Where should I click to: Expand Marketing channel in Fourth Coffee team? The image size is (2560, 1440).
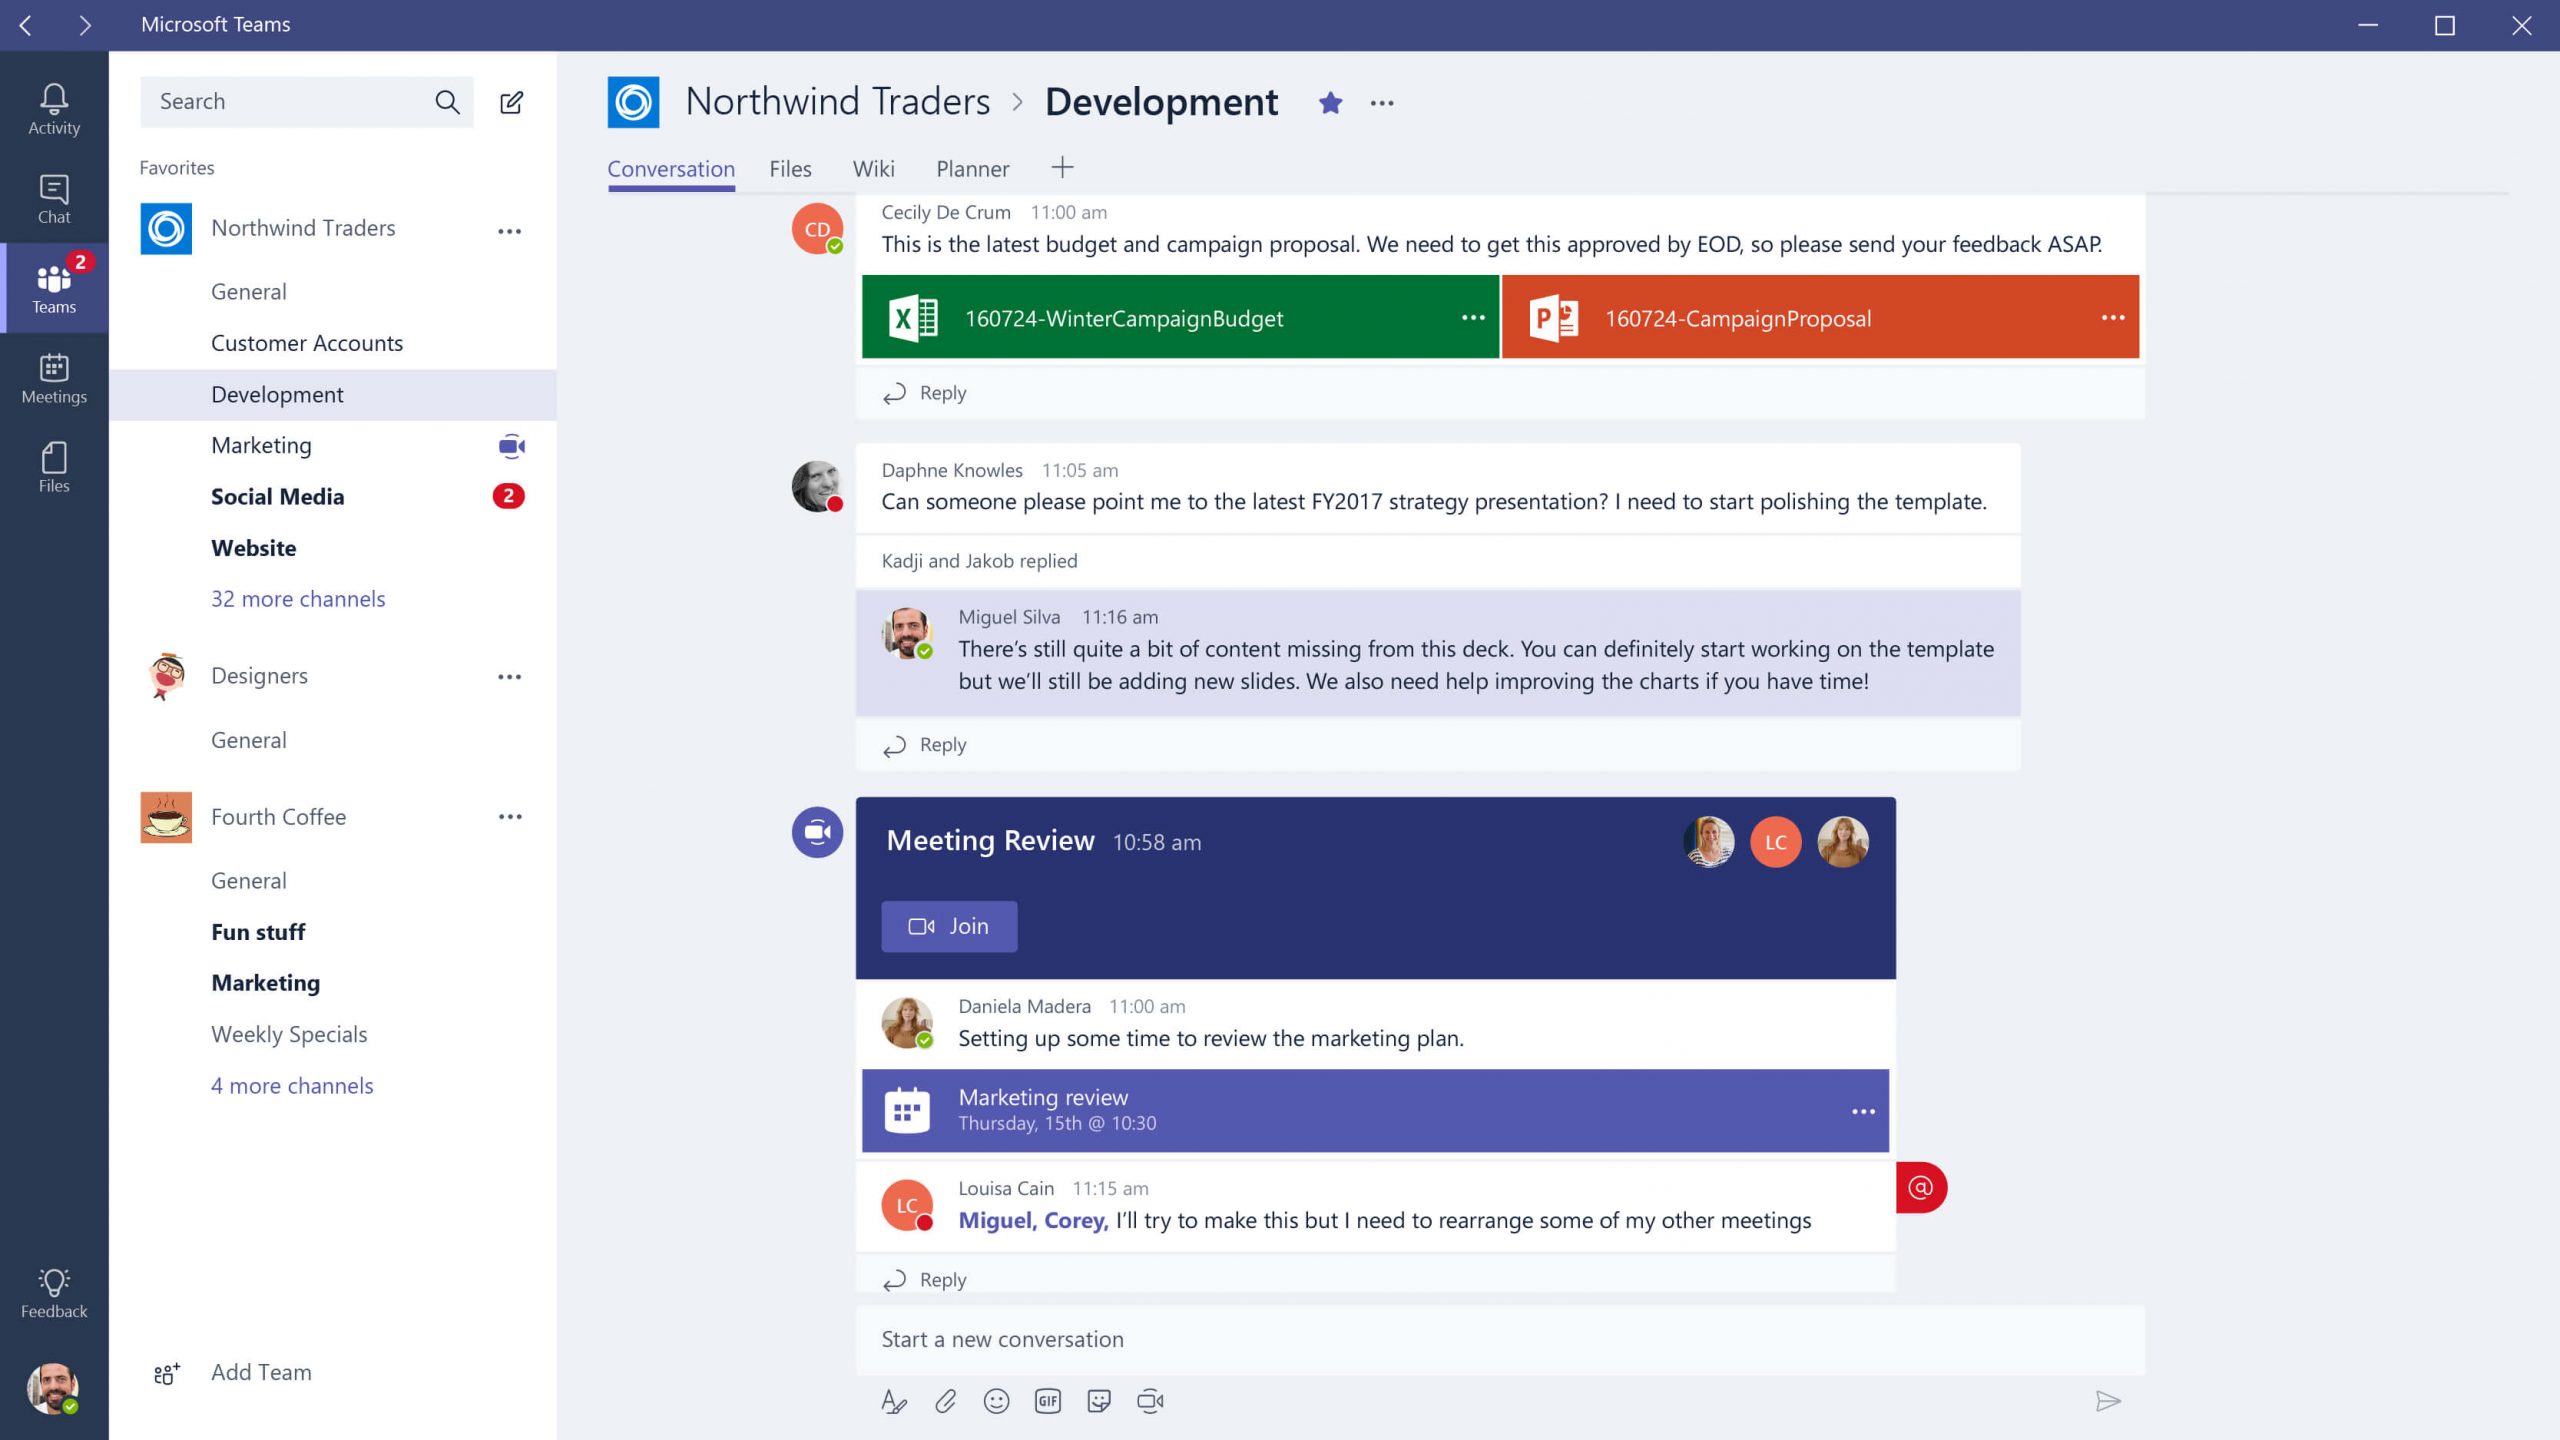point(264,981)
